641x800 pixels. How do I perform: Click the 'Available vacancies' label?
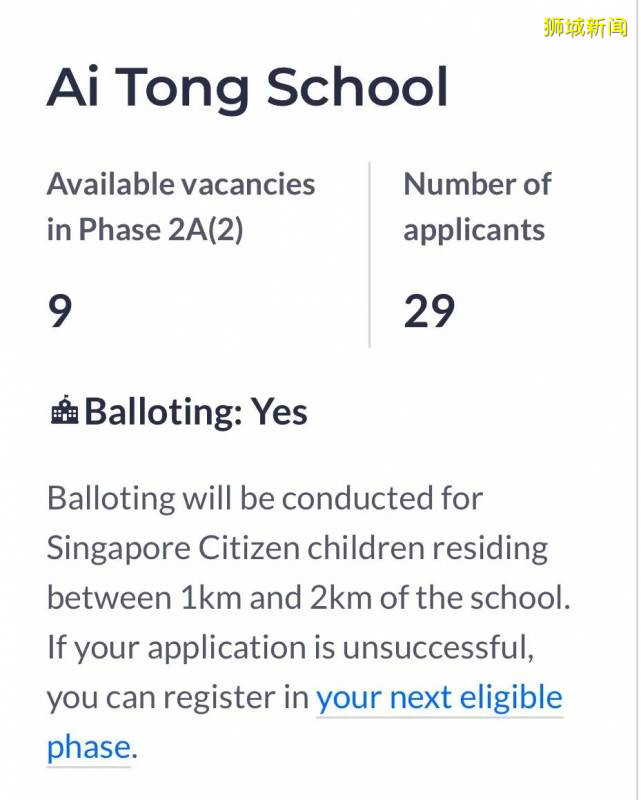coord(181,184)
